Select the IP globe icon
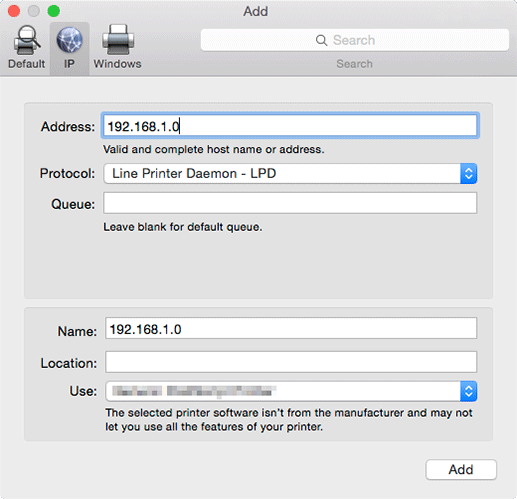 (69, 40)
